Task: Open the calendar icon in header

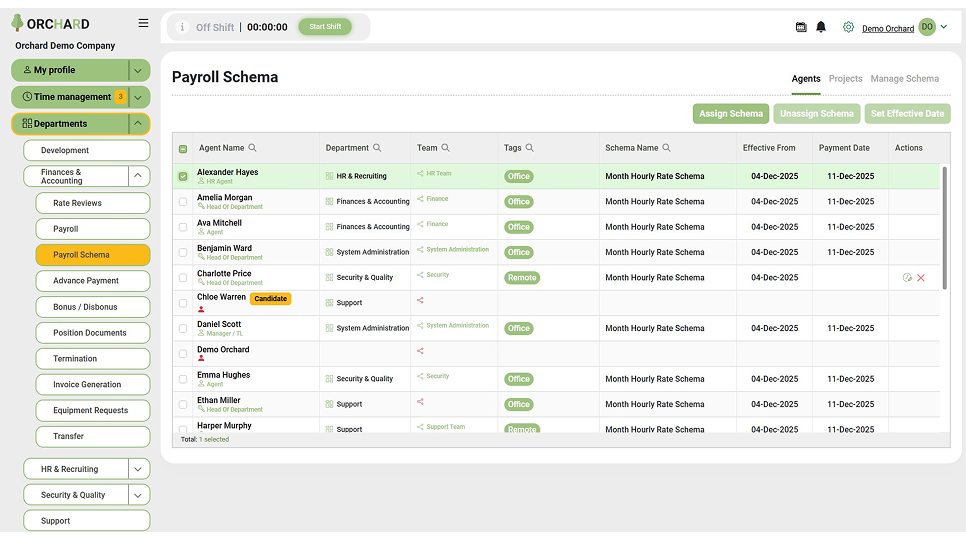Action: pyautogui.click(x=801, y=27)
